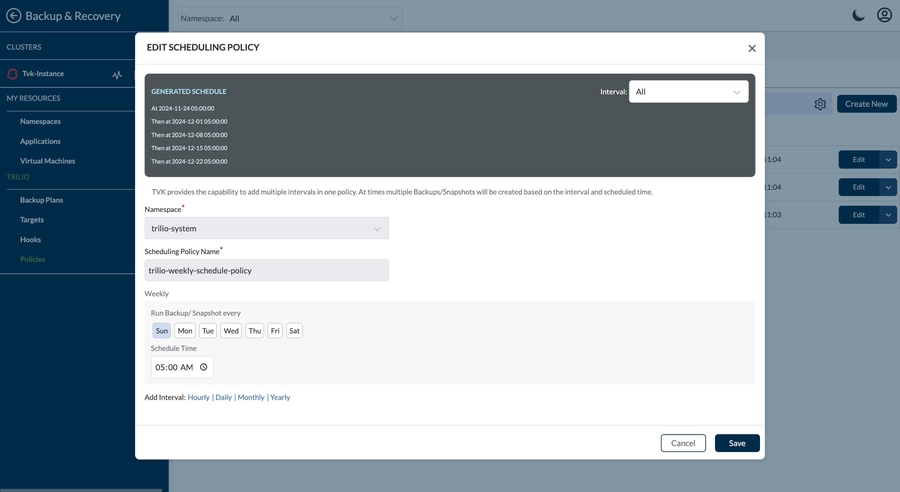Go to Backup Plans in the sidebar
This screenshot has height=492, width=900.
pos(41,200)
